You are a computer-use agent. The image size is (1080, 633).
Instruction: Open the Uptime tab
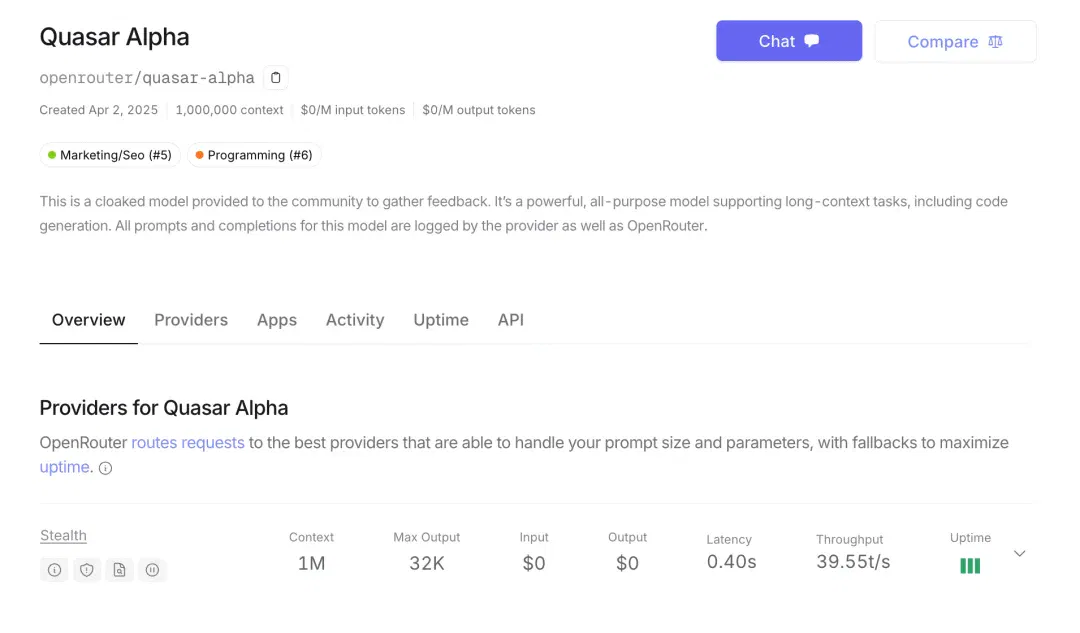point(441,320)
